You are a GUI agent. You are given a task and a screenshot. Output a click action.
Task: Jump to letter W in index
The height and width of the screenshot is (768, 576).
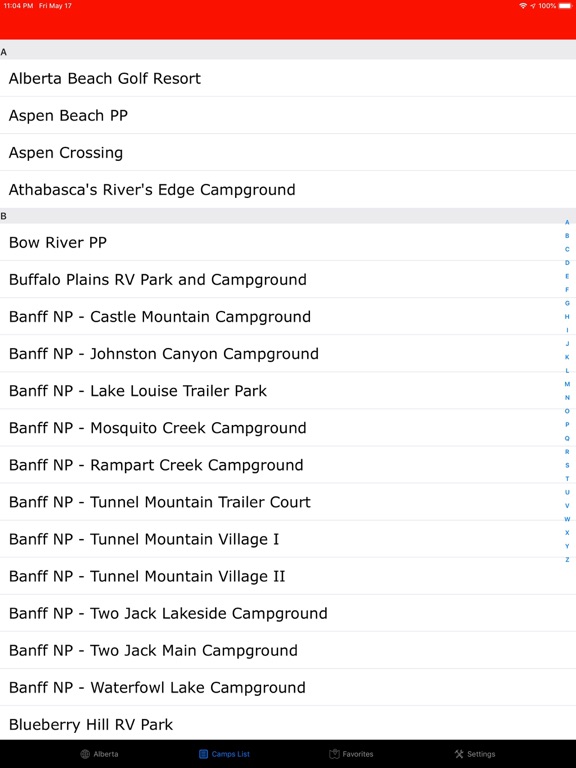[x=567, y=519]
